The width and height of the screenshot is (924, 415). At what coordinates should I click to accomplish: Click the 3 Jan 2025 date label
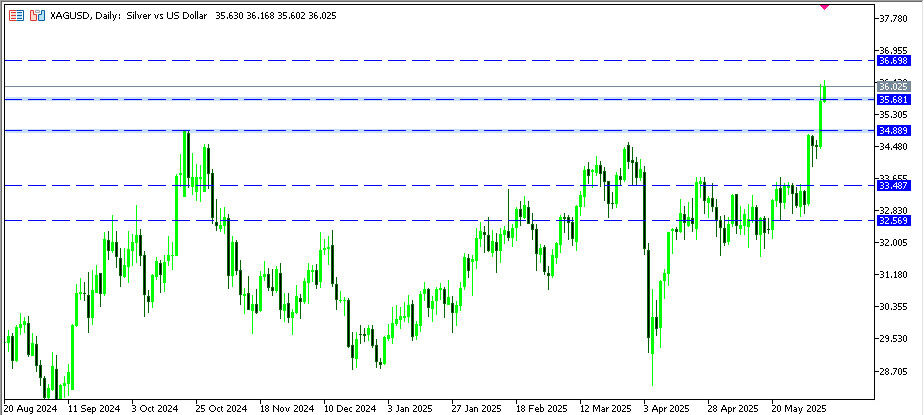410,408
